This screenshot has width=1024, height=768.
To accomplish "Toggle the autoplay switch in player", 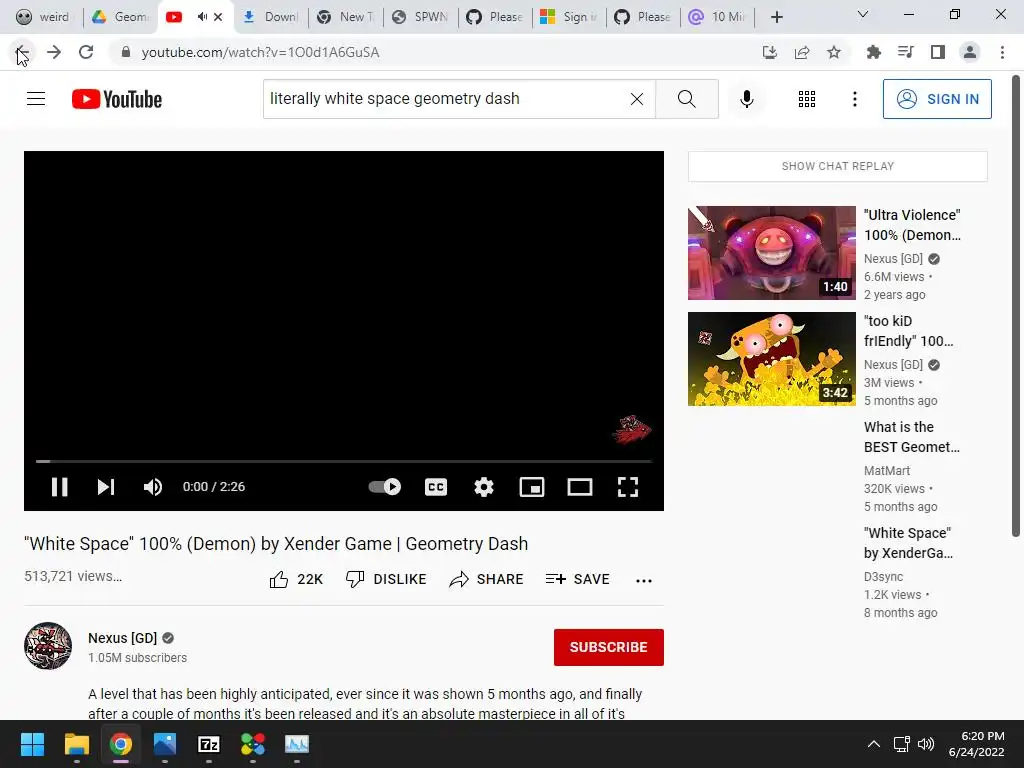I will pos(385,487).
